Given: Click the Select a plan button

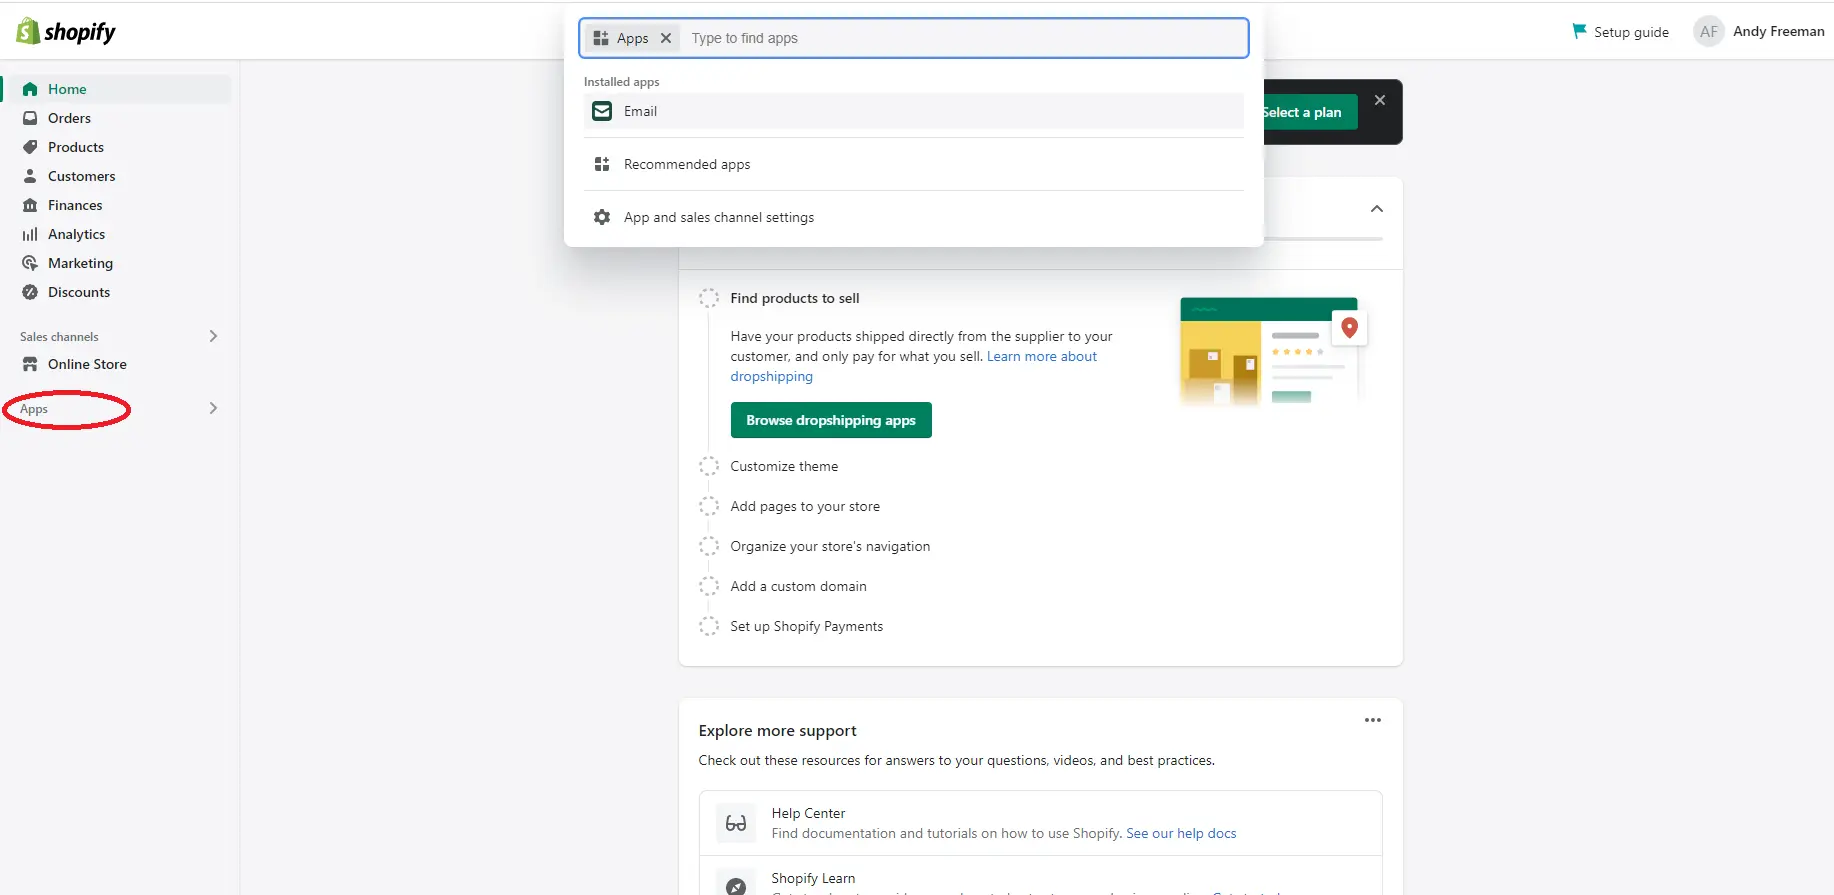Looking at the screenshot, I should (1310, 112).
